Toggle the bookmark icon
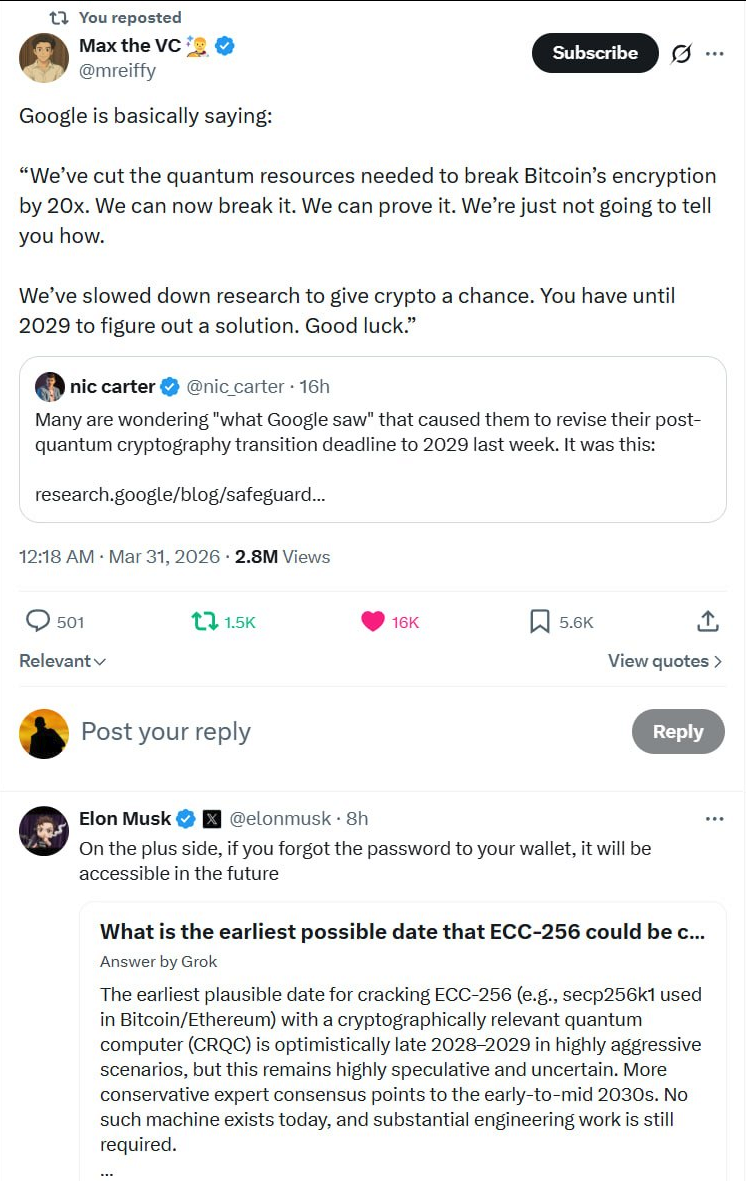The width and height of the screenshot is (746, 1181). [539, 621]
